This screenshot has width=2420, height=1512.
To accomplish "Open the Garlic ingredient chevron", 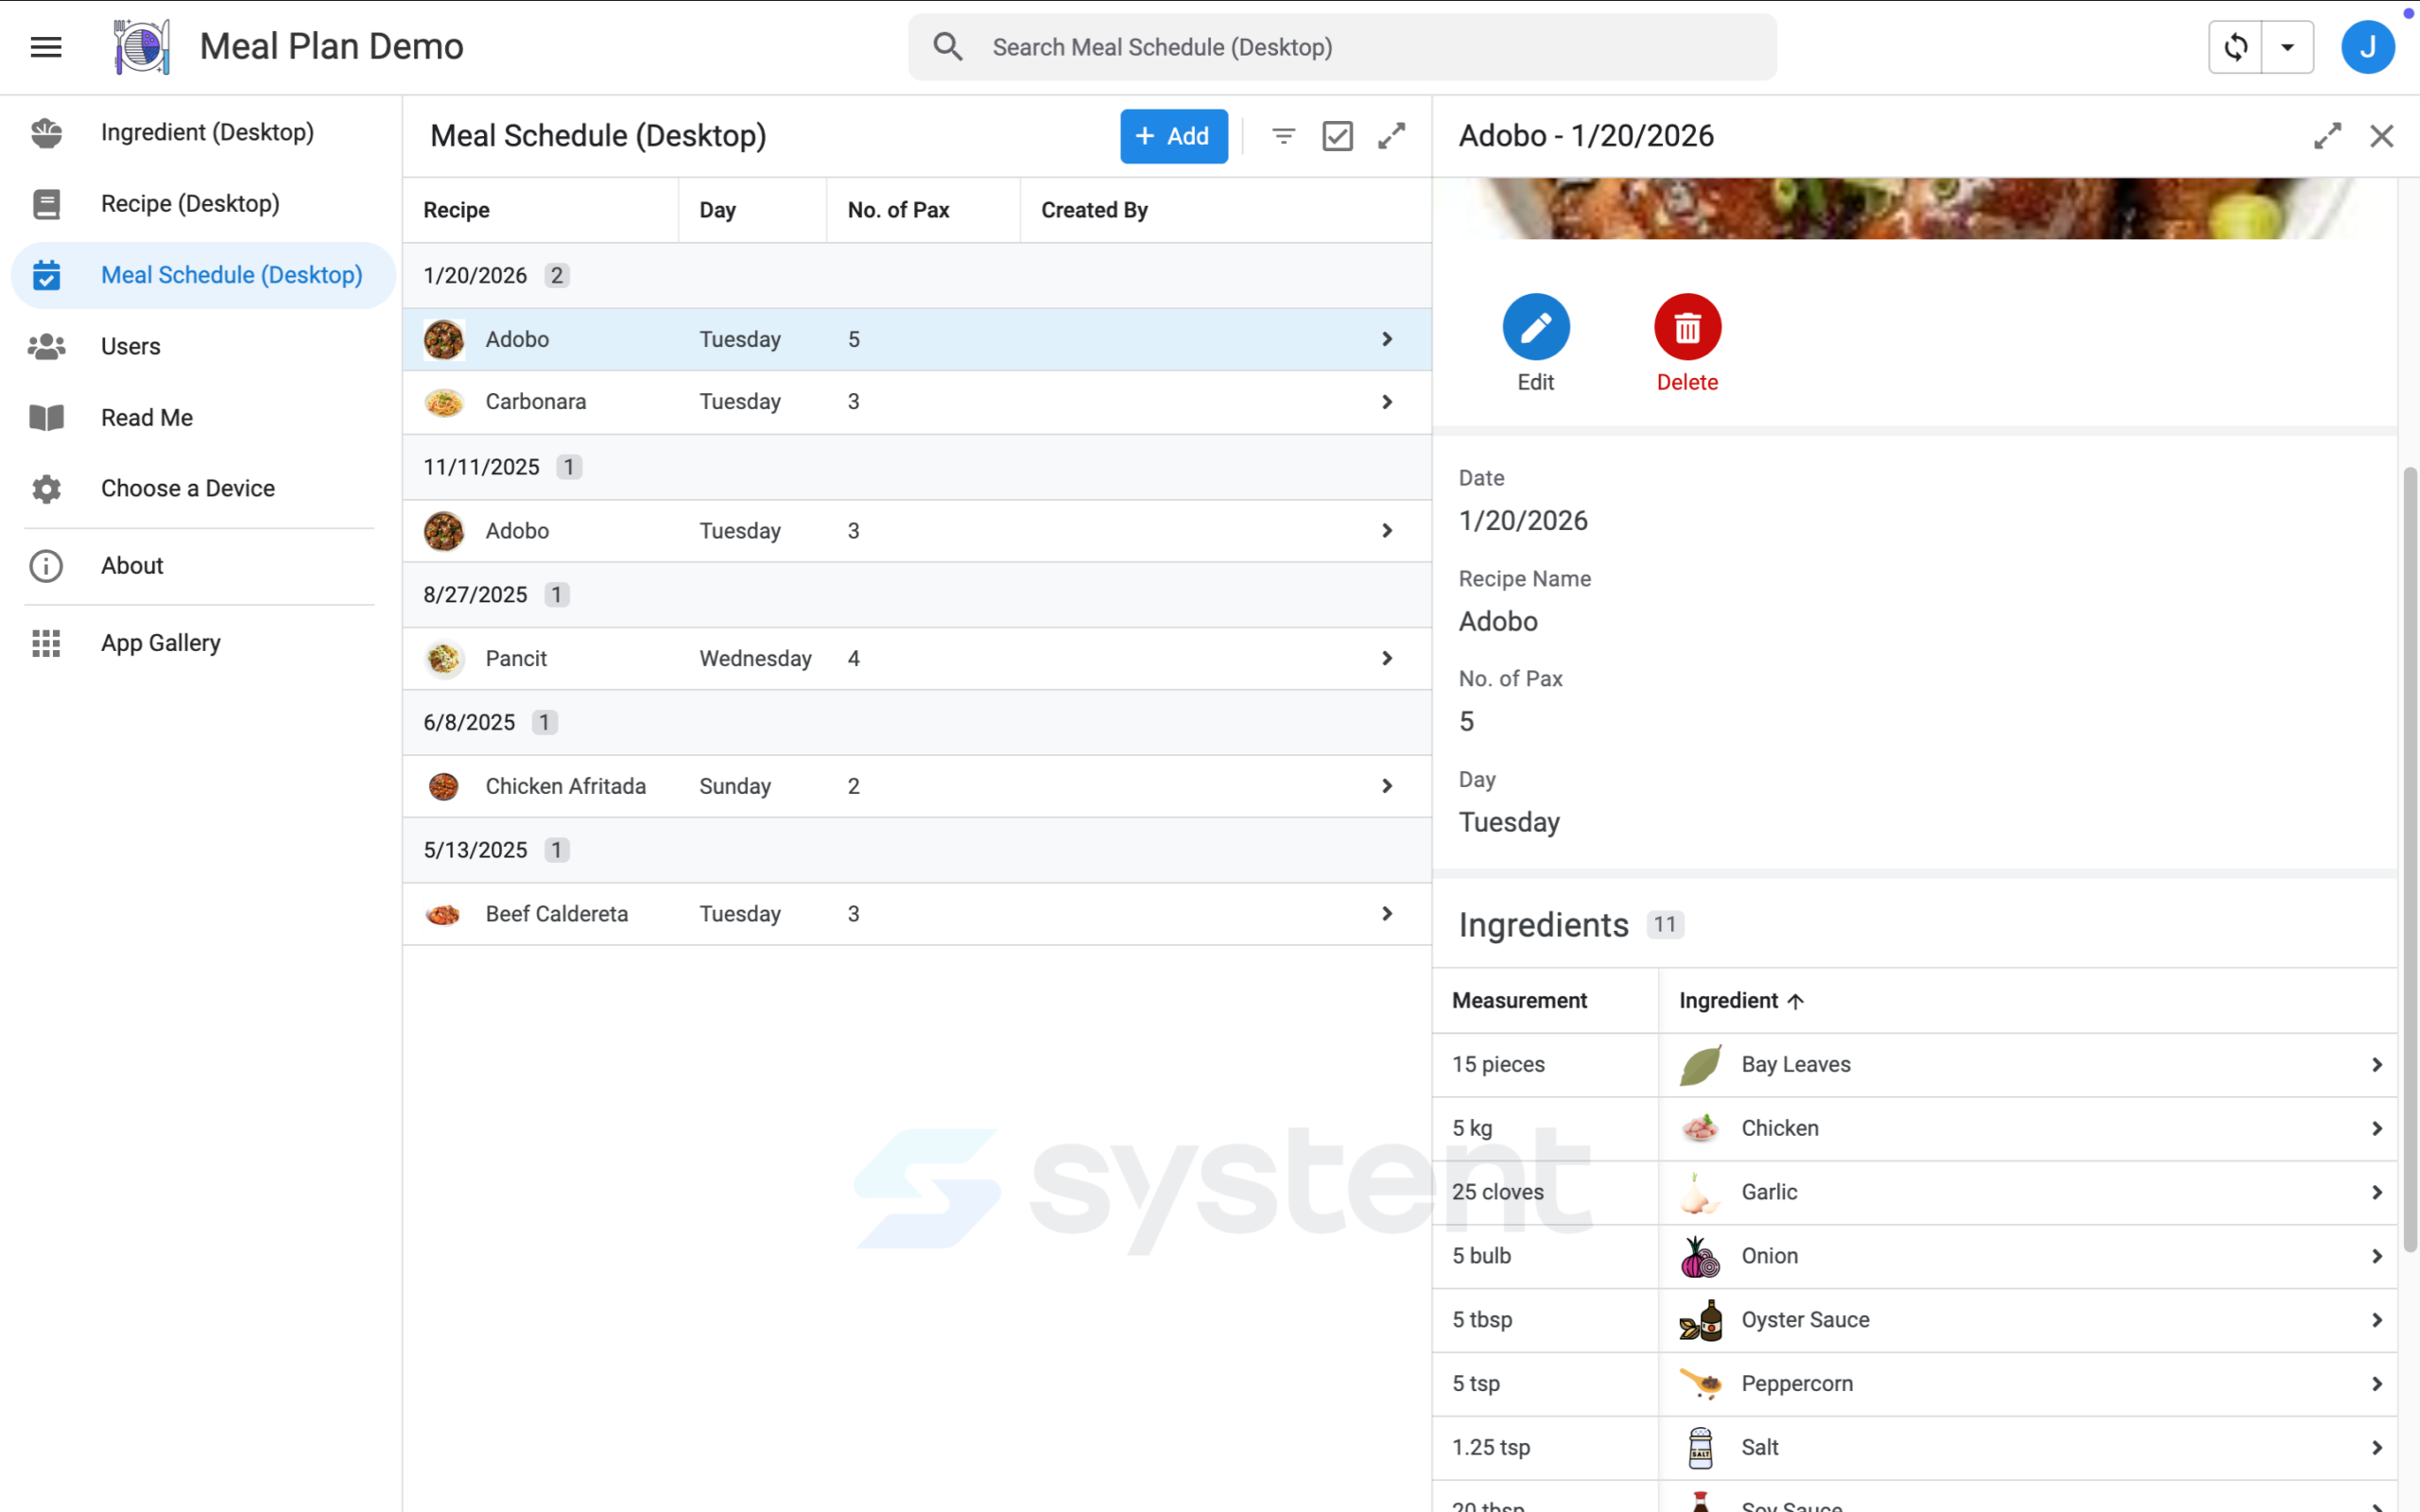I will [2377, 1192].
